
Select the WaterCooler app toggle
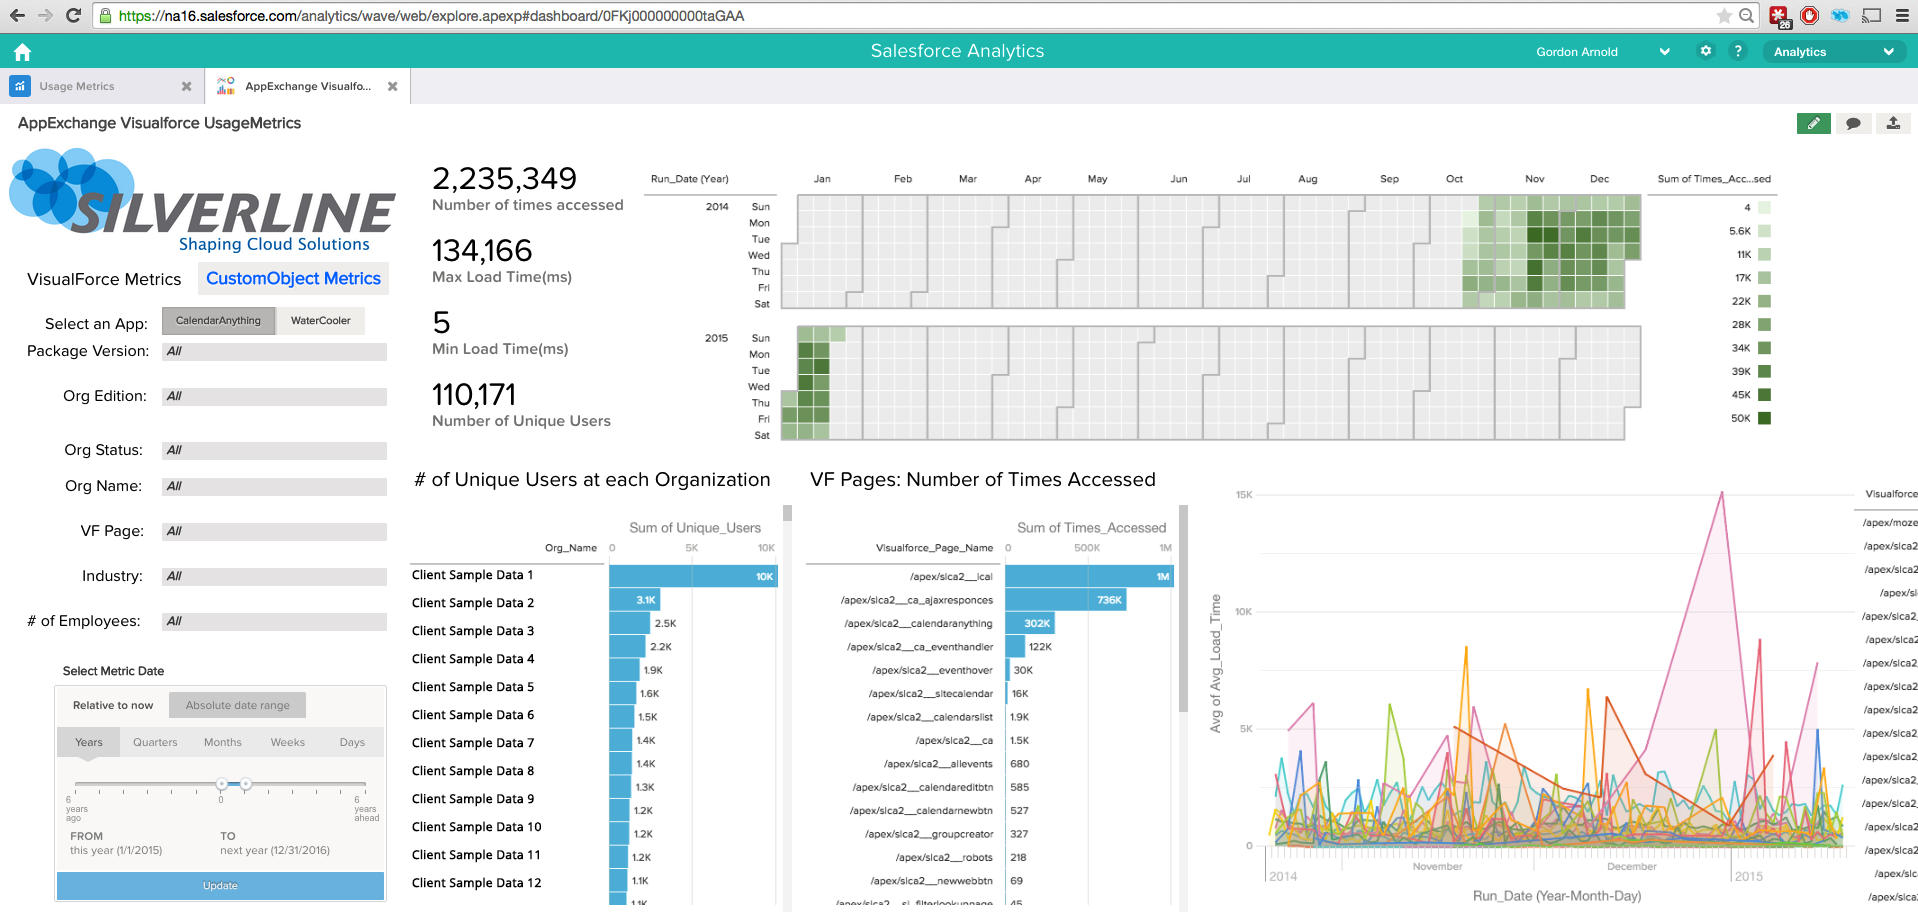320,321
